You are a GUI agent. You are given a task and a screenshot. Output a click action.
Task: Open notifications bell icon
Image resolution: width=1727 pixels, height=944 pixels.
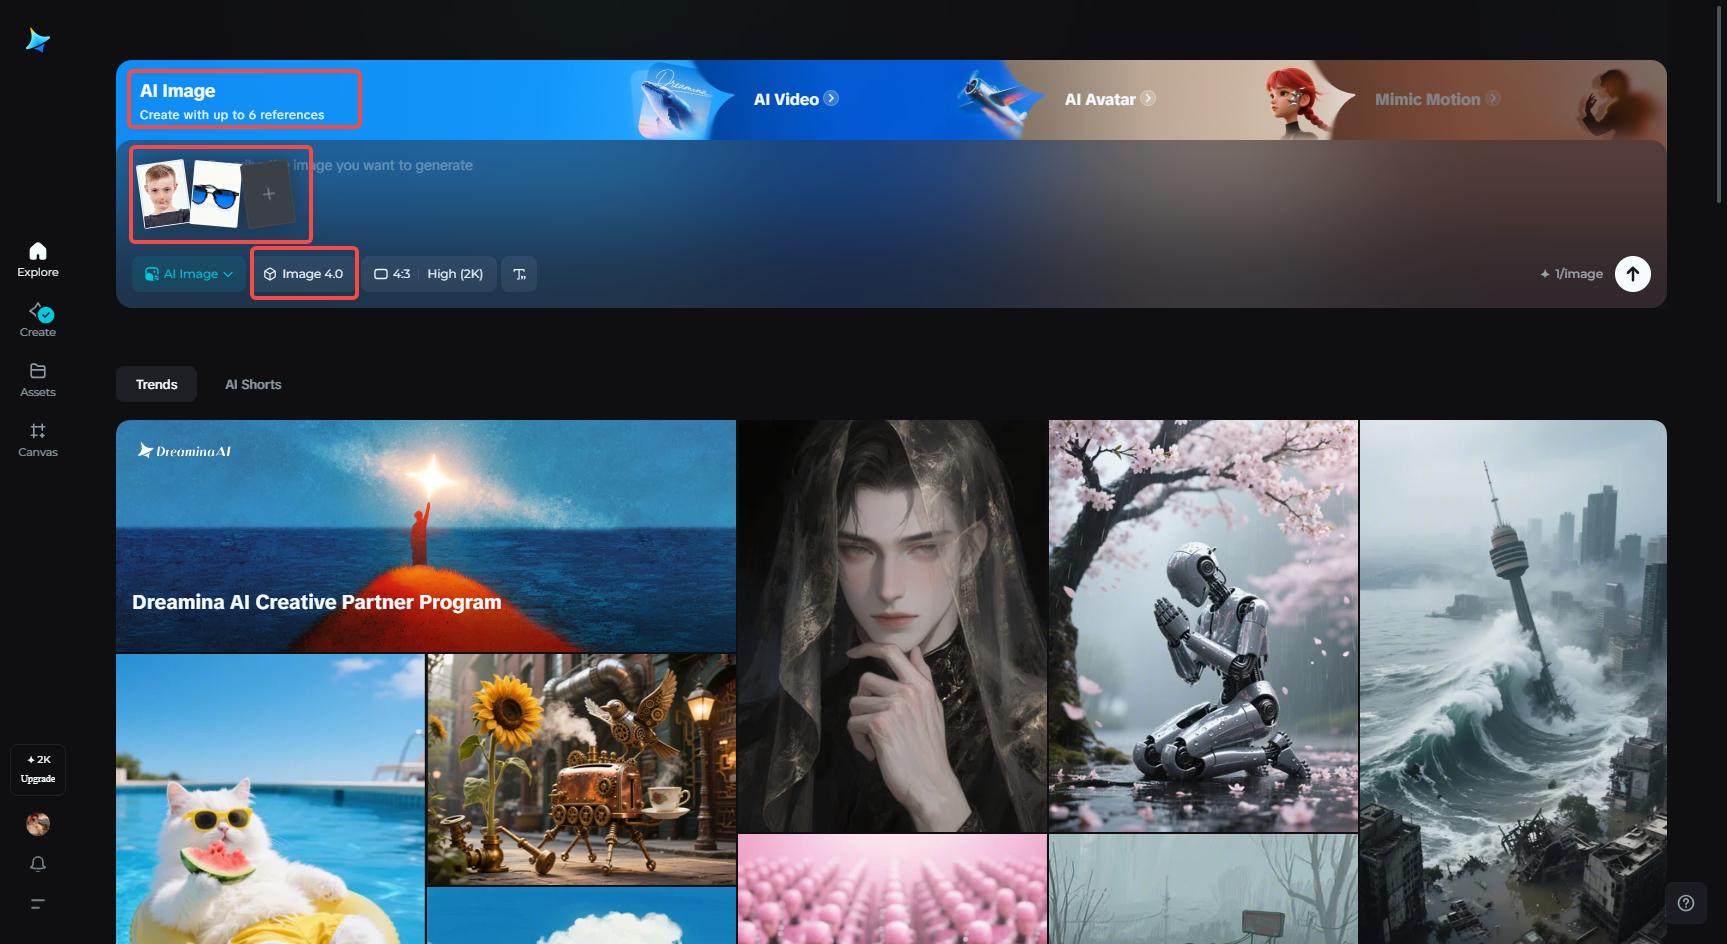click(x=38, y=864)
